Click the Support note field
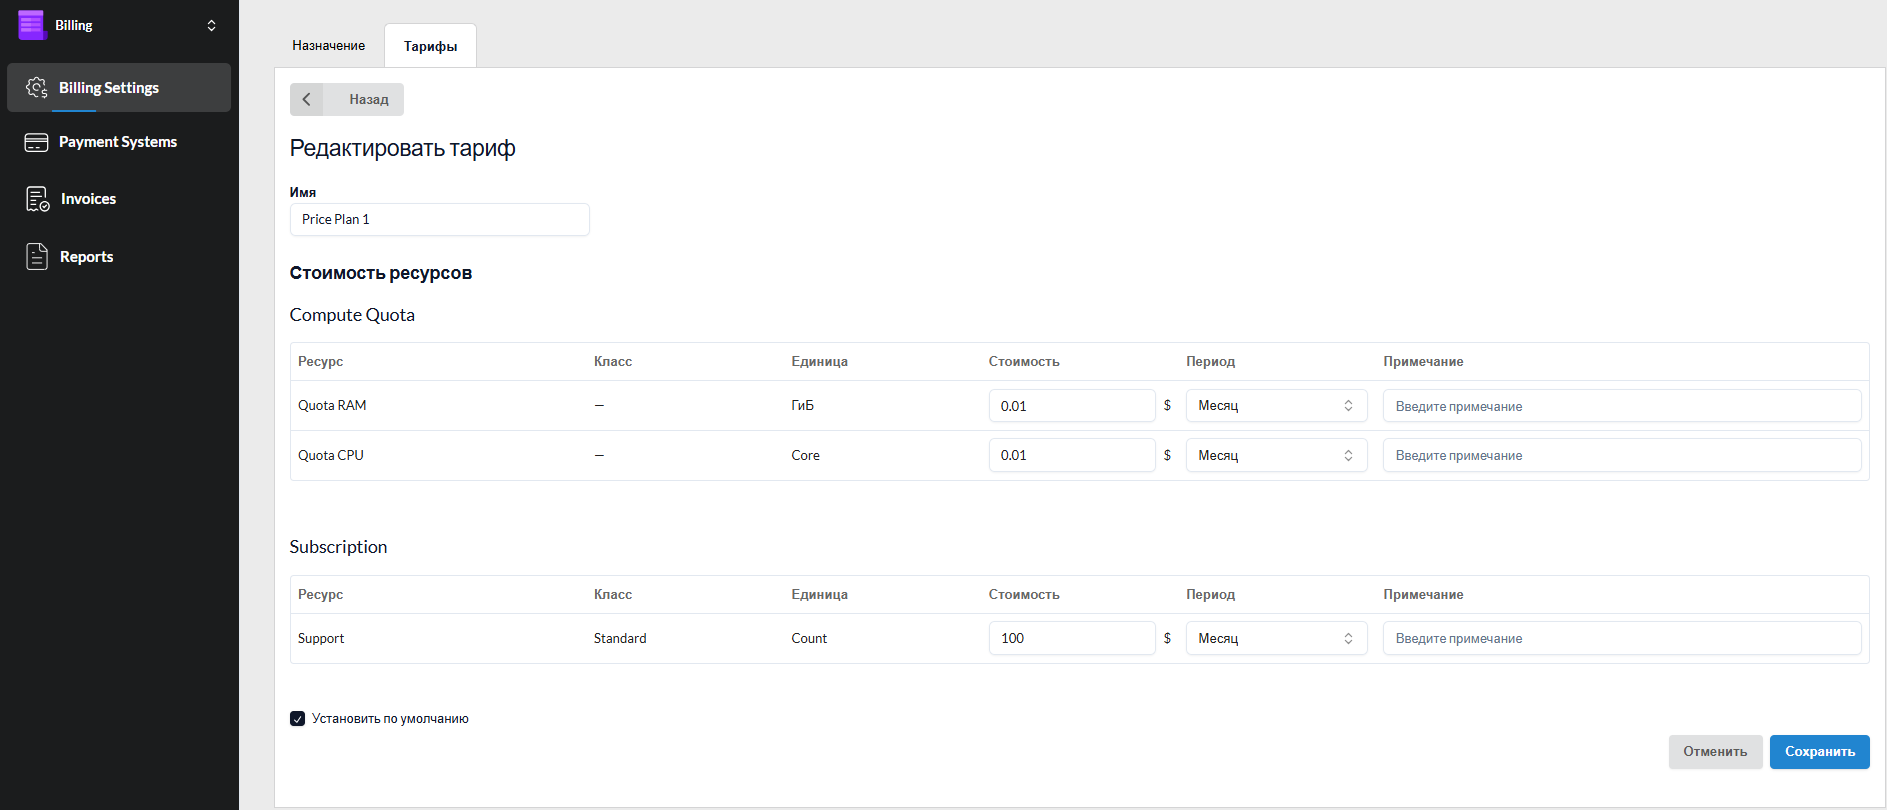The height and width of the screenshot is (810, 1887). click(1622, 638)
